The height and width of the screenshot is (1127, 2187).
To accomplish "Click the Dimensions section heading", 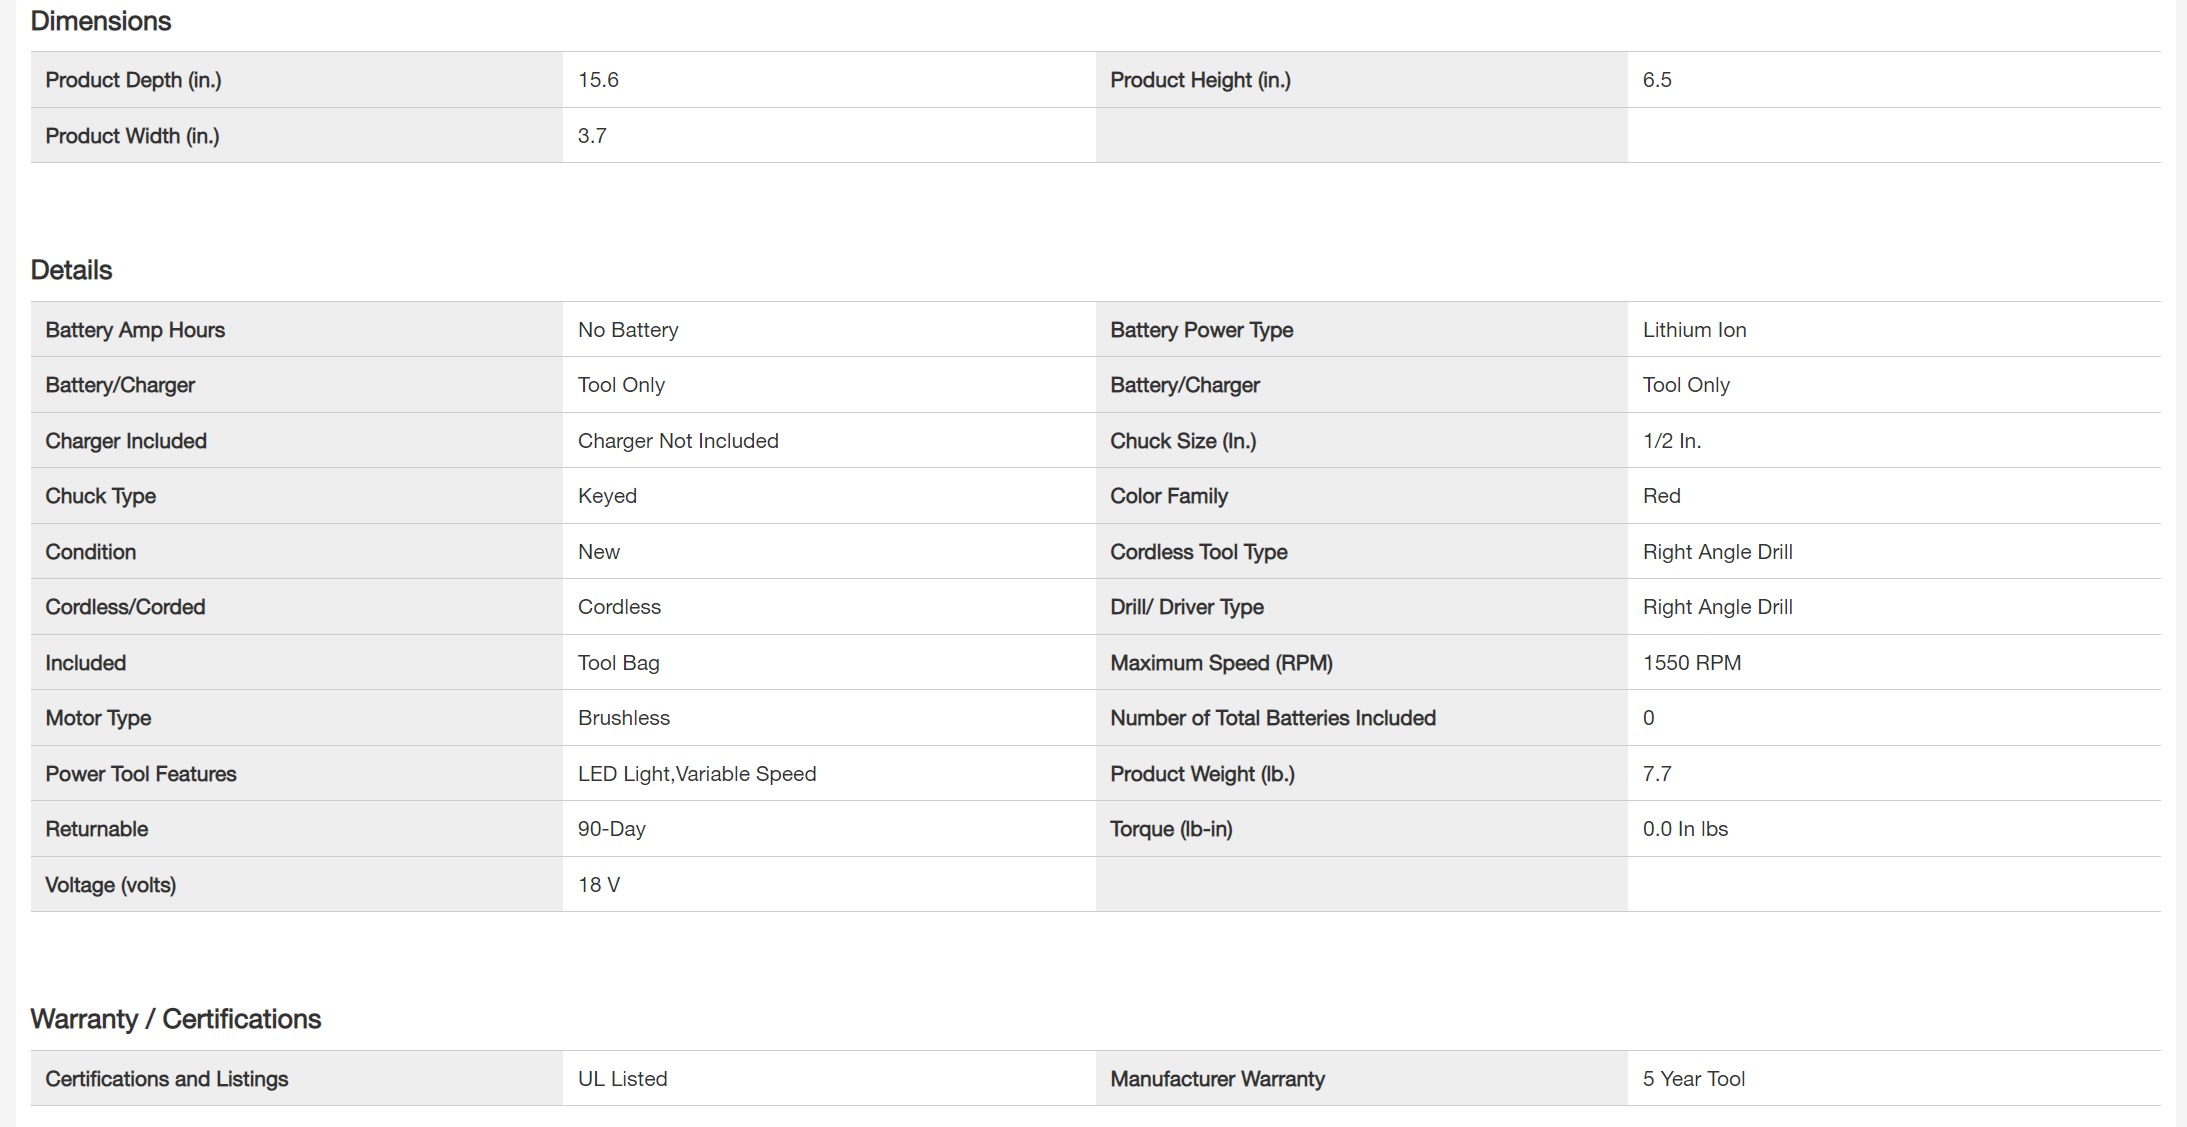I will coord(101,21).
